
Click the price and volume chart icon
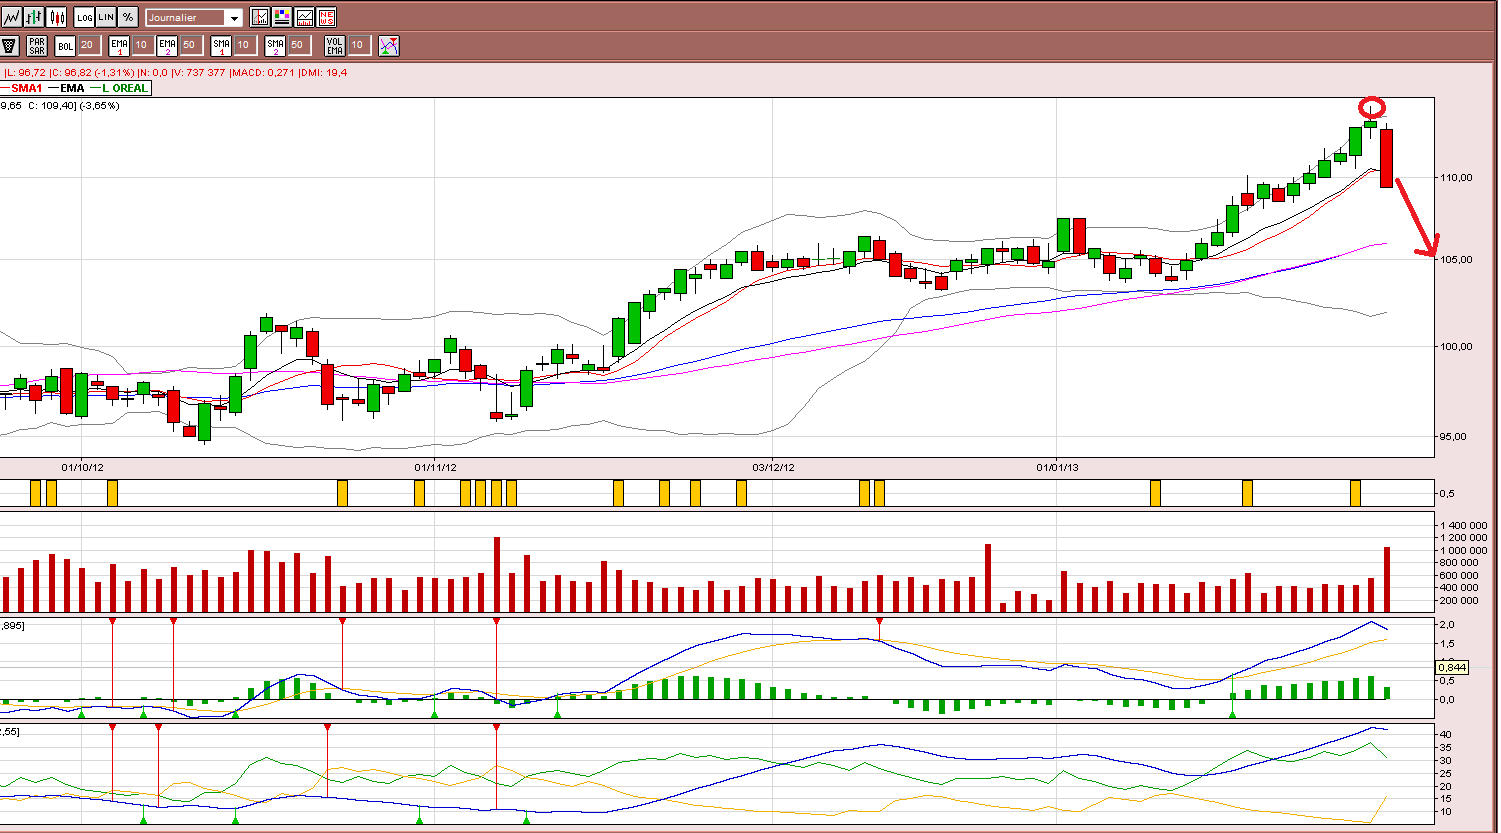pos(304,17)
